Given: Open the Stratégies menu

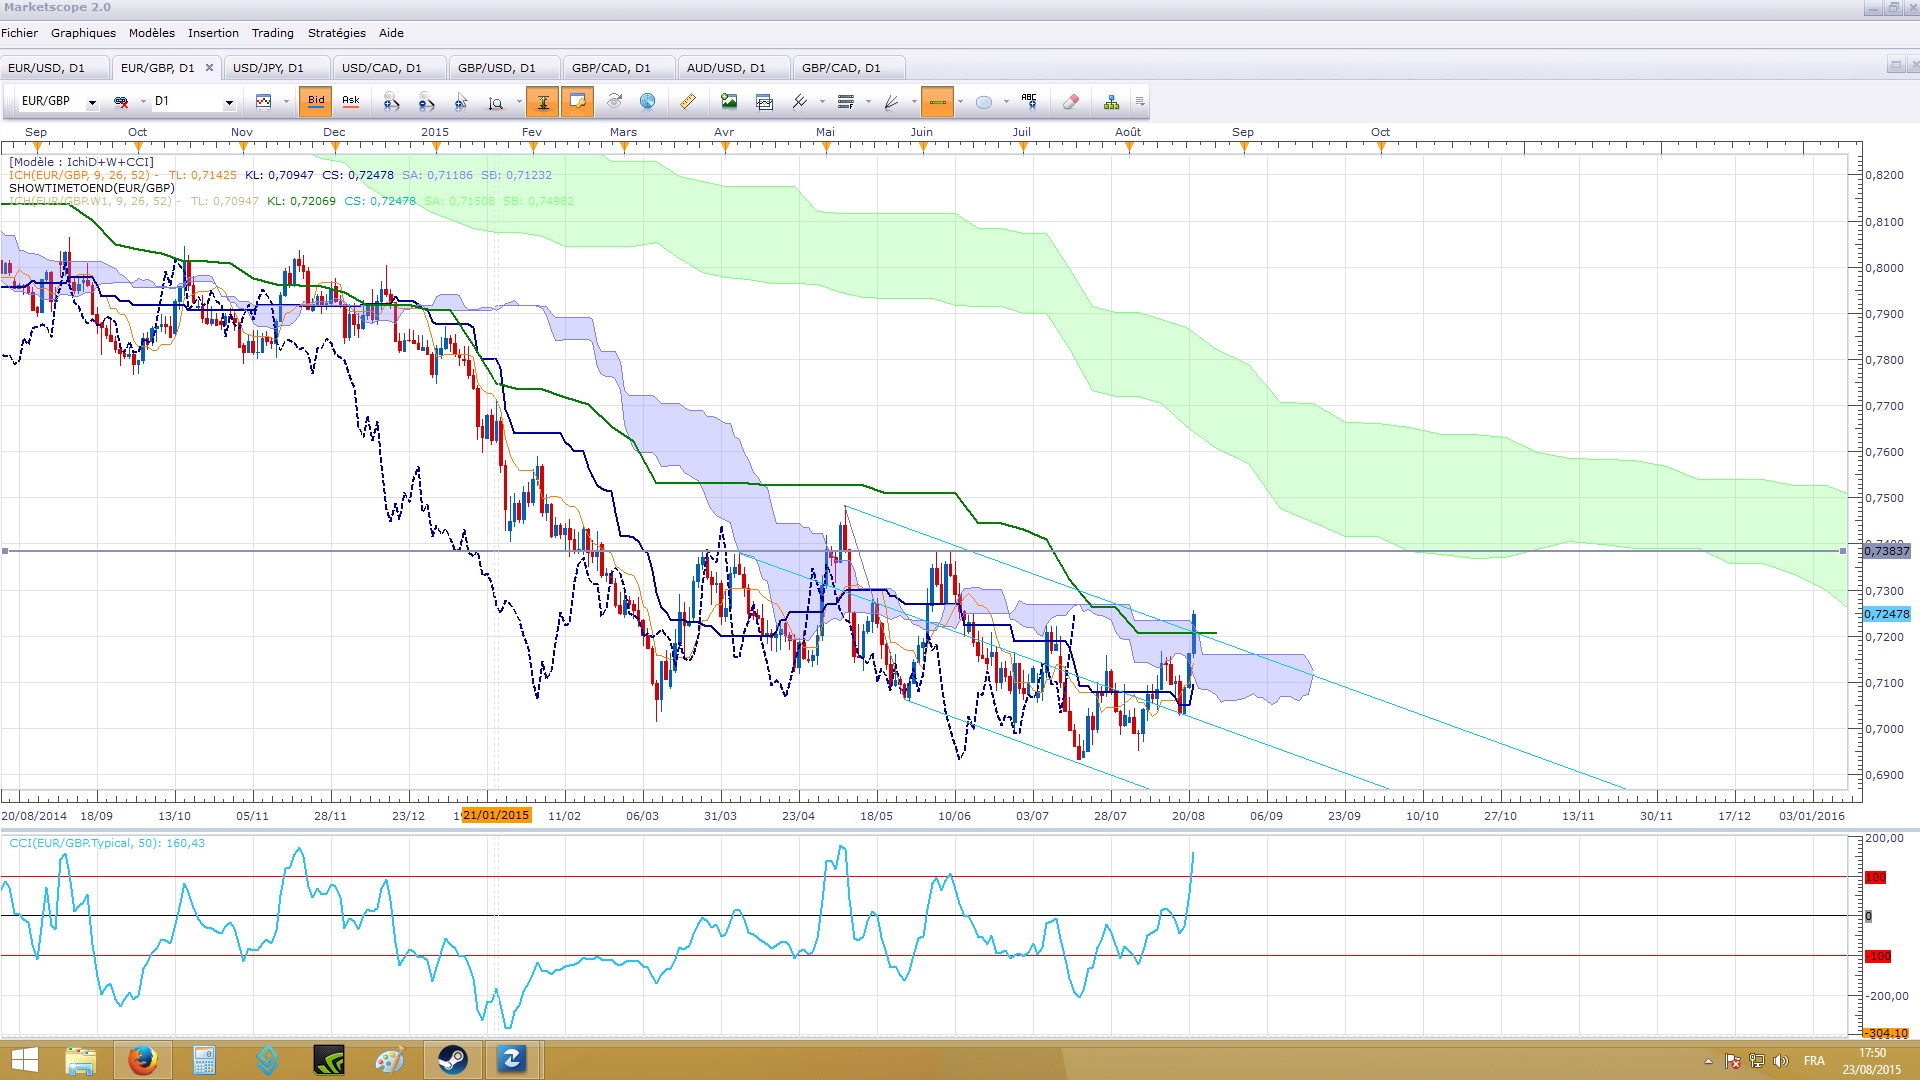Looking at the screenshot, I should tap(336, 33).
